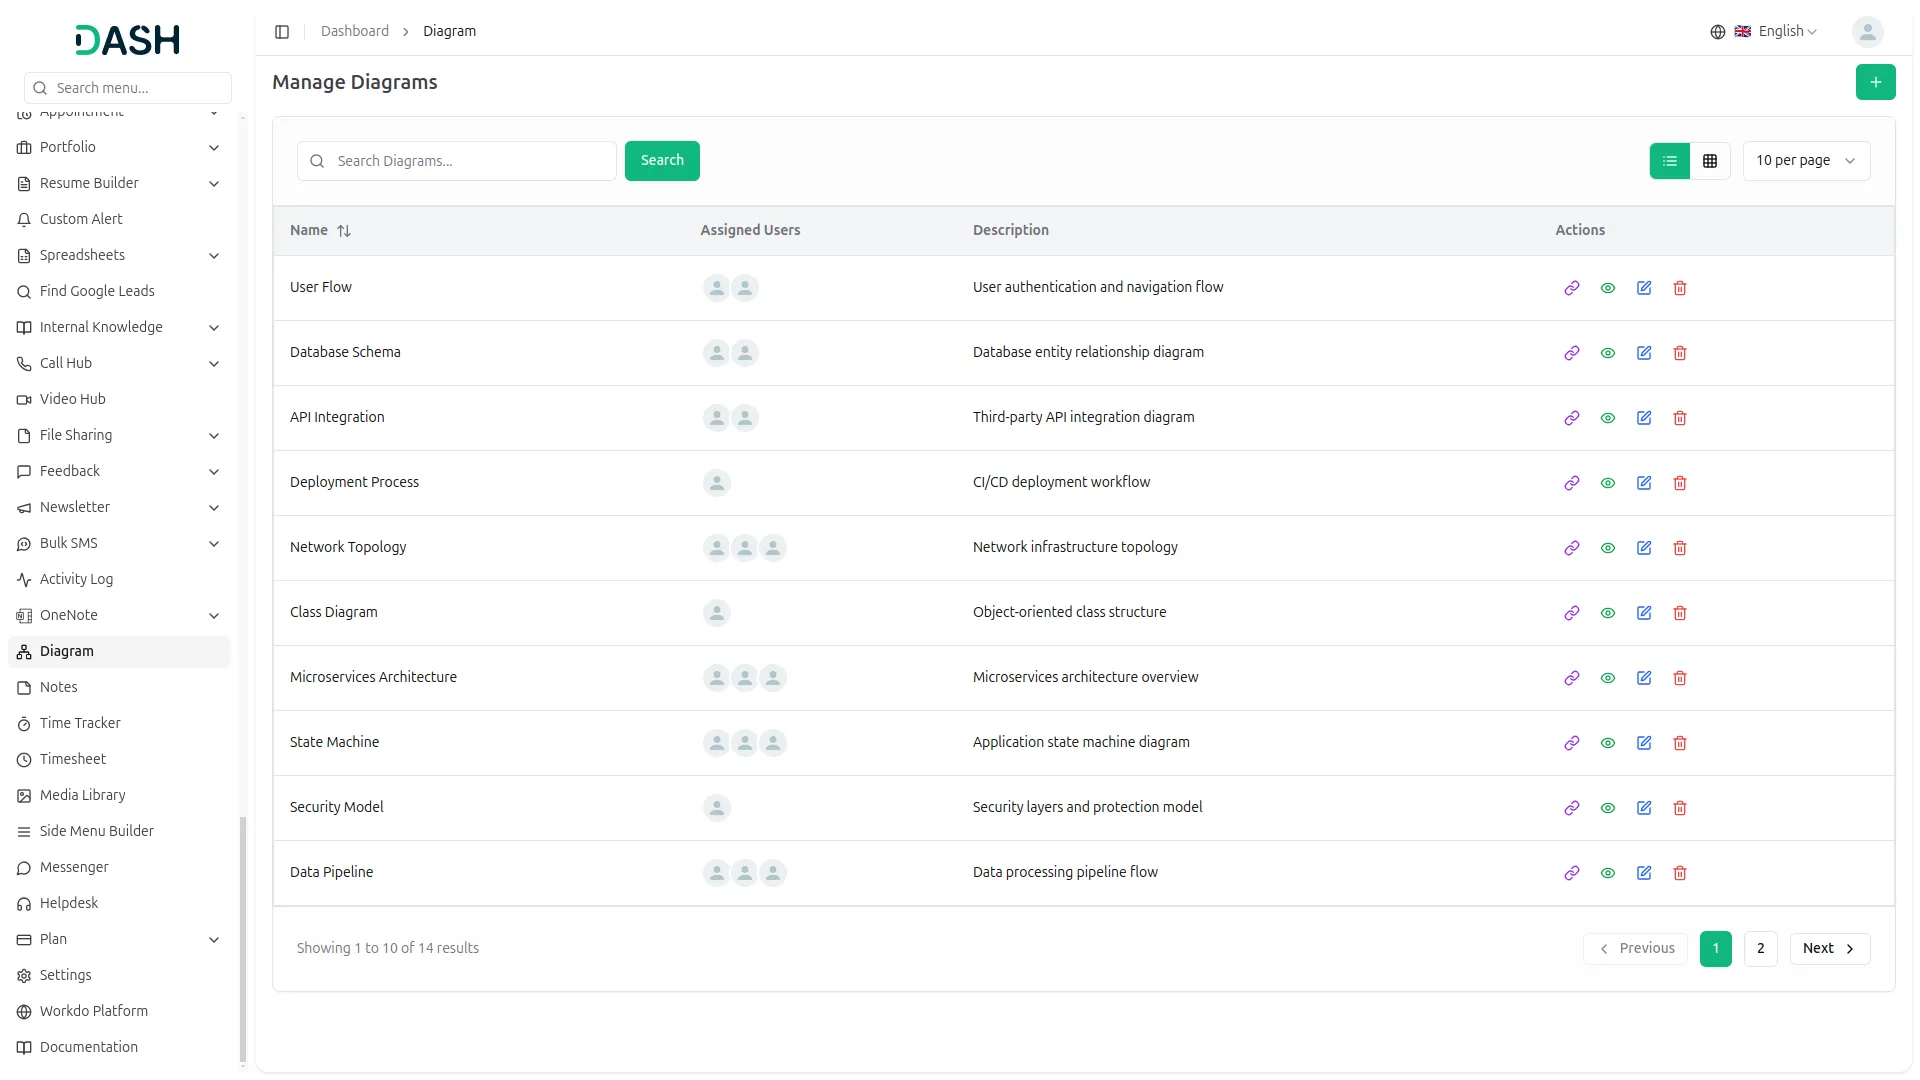Image resolution: width=1920 pixels, height=1080 pixels.
Task: Toggle the sidebar collapse icon
Action: (x=282, y=32)
